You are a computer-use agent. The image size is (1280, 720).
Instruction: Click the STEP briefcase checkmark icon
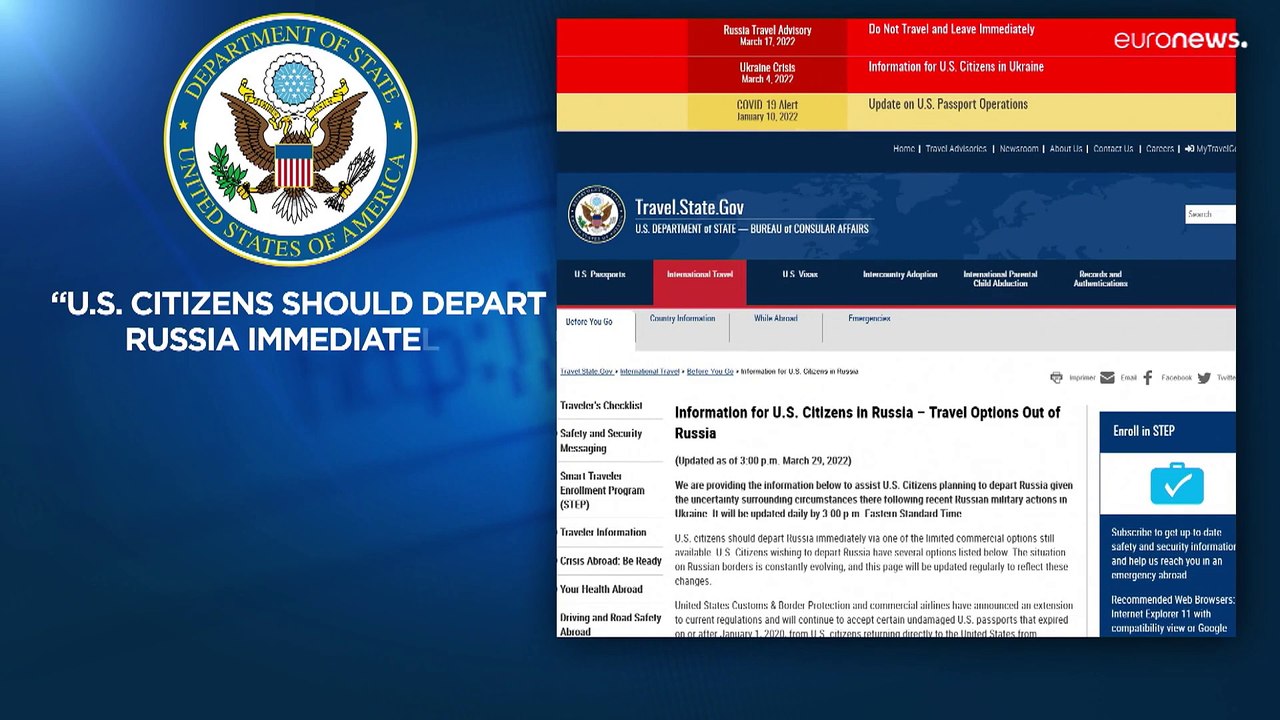1177,484
